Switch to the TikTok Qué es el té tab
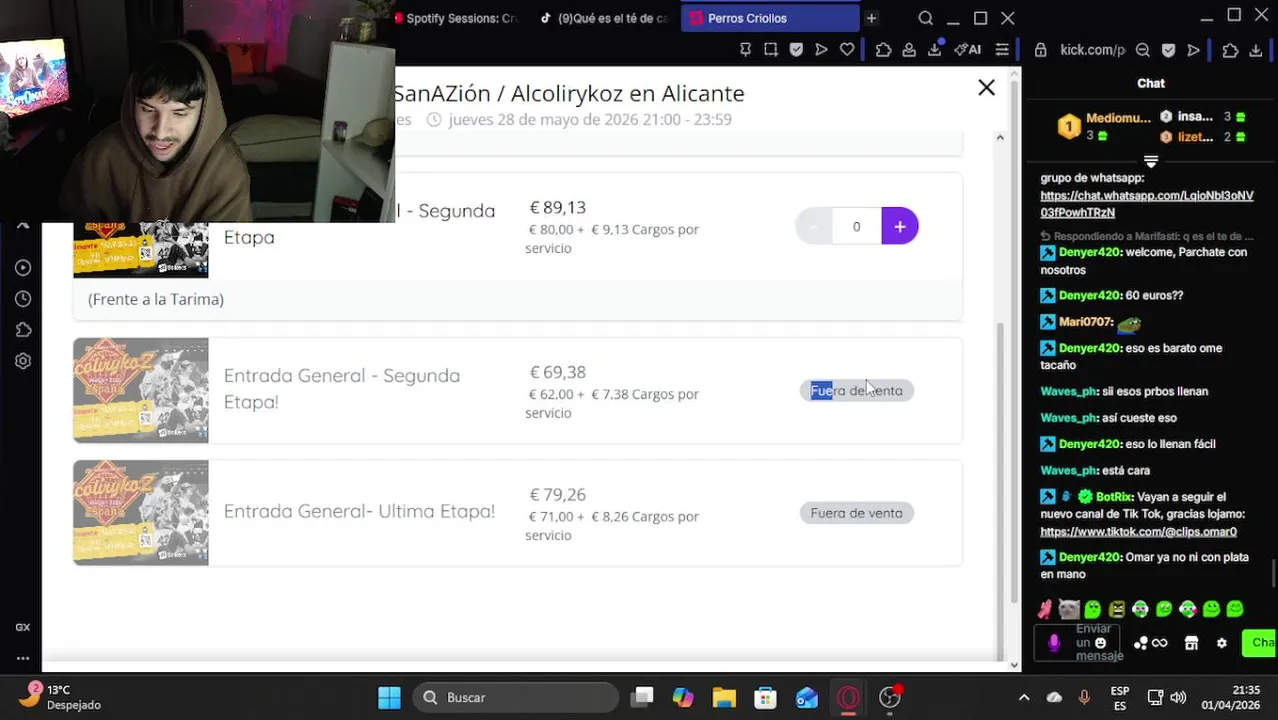Image resolution: width=1278 pixels, height=720 pixels. [x=604, y=18]
